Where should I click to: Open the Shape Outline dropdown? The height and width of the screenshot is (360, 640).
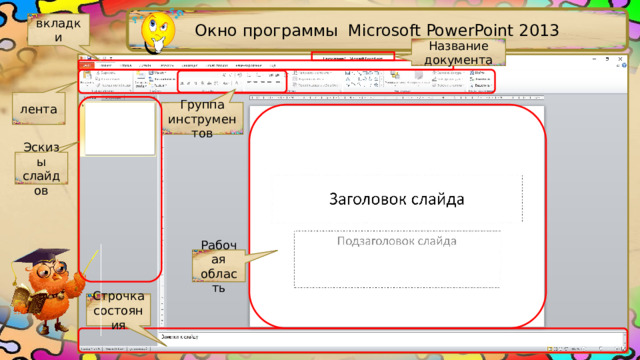click(447, 79)
